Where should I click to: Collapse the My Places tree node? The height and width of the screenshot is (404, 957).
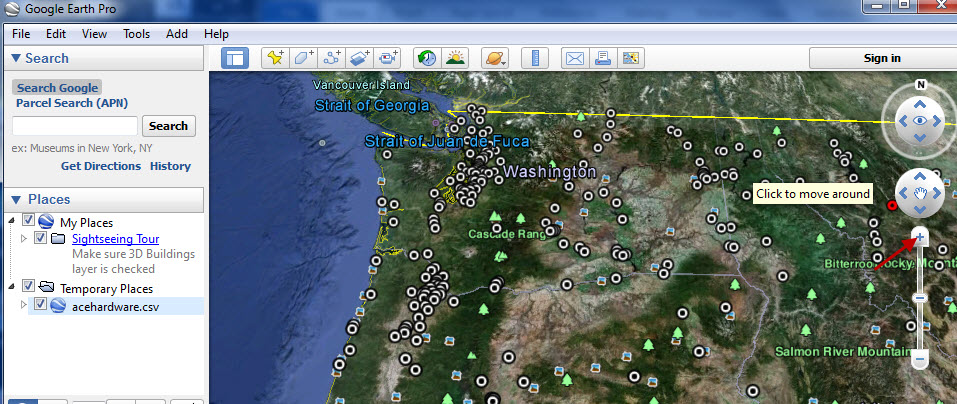[x=12, y=221]
